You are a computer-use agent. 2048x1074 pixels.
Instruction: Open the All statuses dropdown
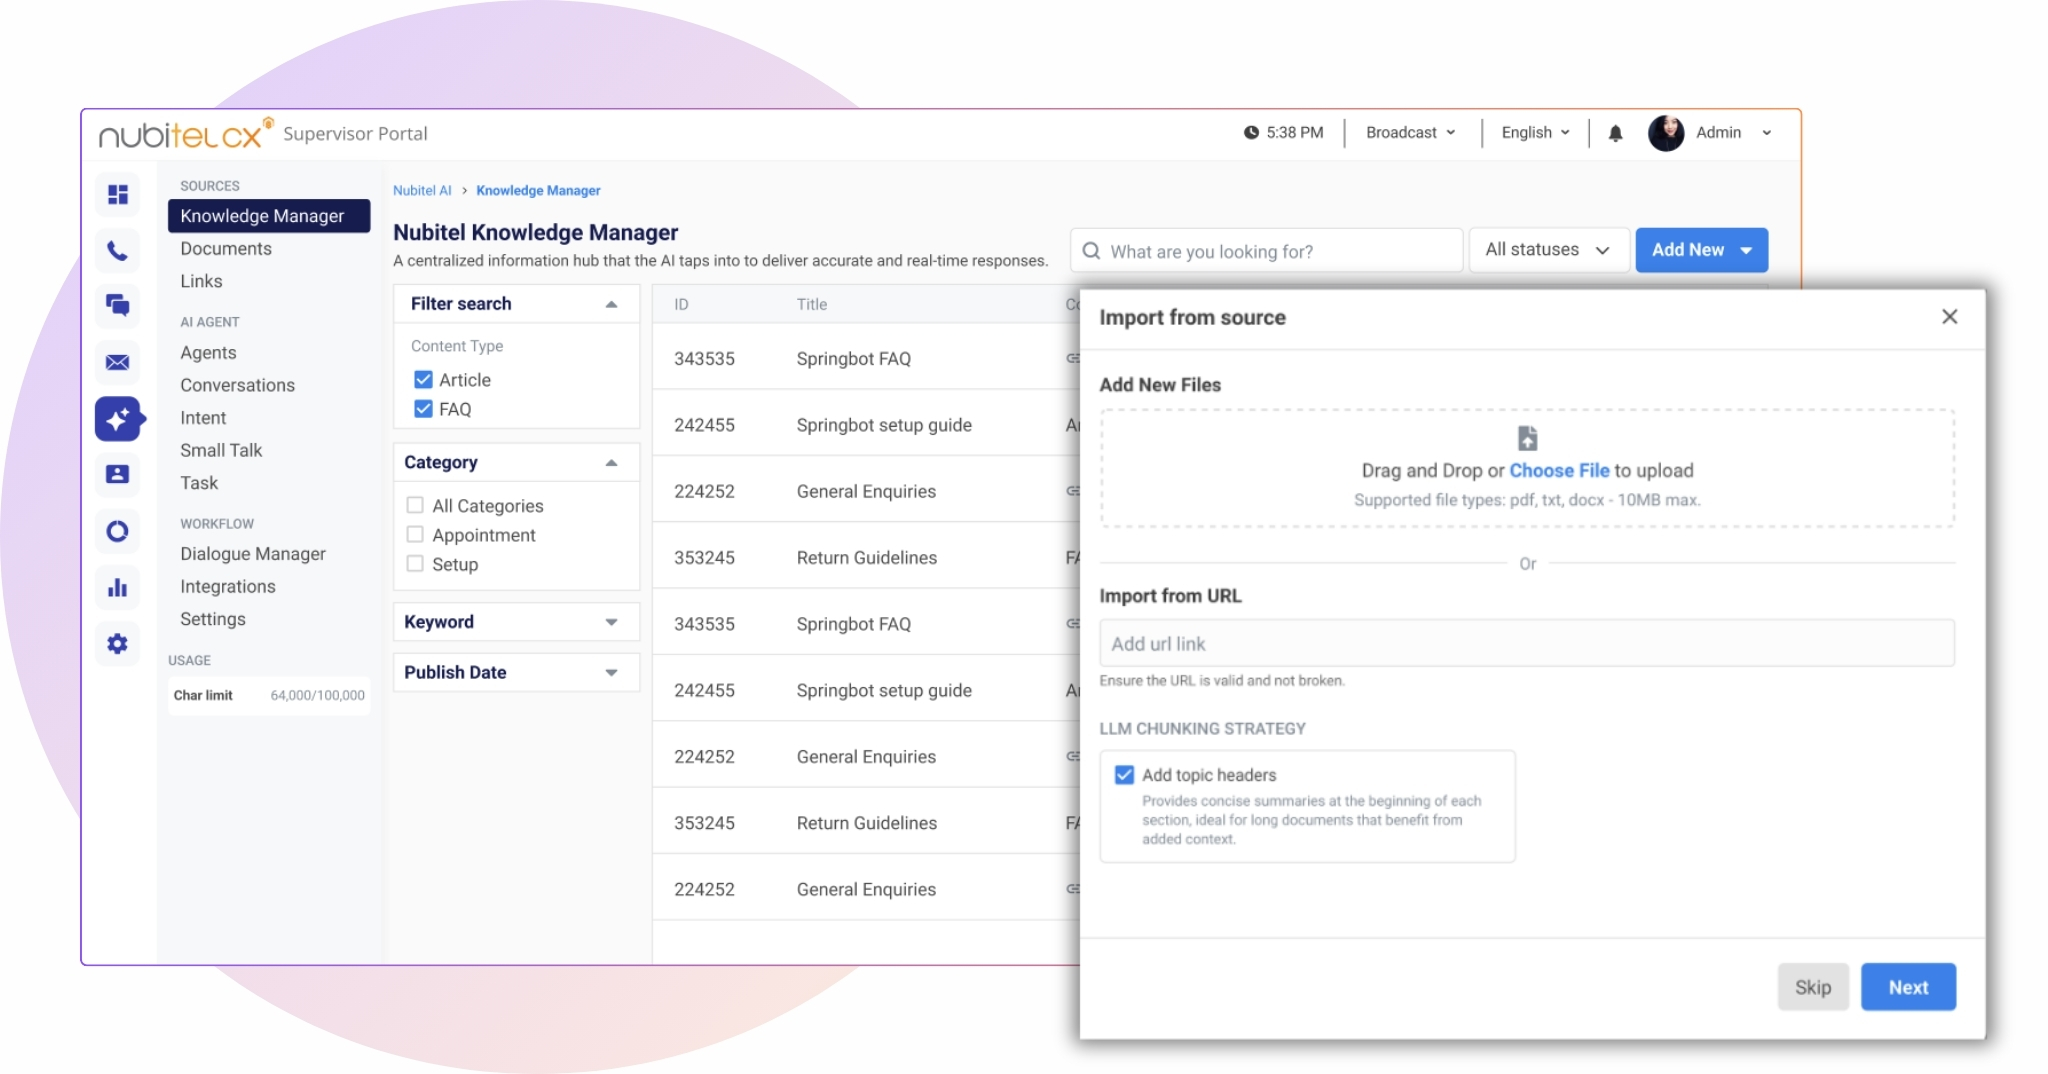tap(1547, 250)
